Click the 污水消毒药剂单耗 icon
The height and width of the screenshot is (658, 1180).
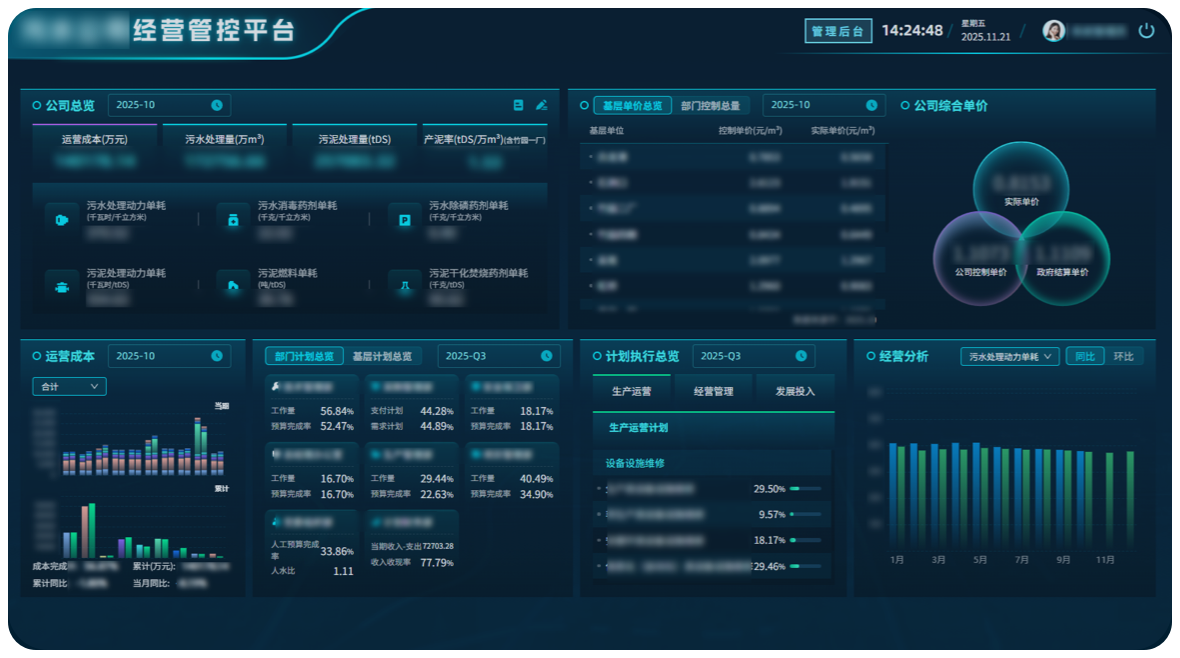233,220
